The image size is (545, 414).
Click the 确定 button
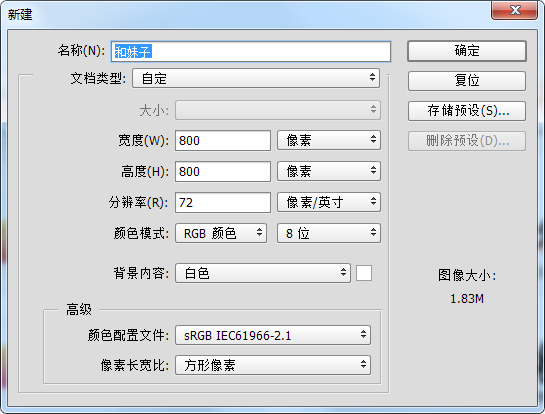[x=467, y=51]
